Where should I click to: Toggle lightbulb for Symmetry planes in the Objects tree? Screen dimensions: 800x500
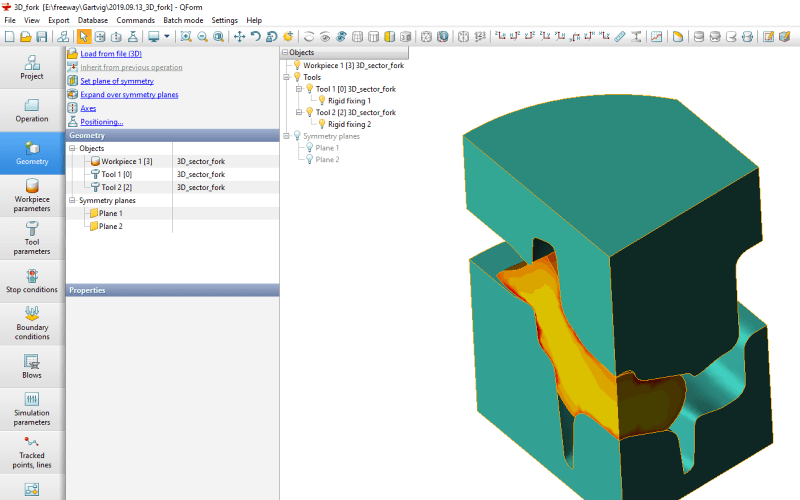[x=297, y=136]
